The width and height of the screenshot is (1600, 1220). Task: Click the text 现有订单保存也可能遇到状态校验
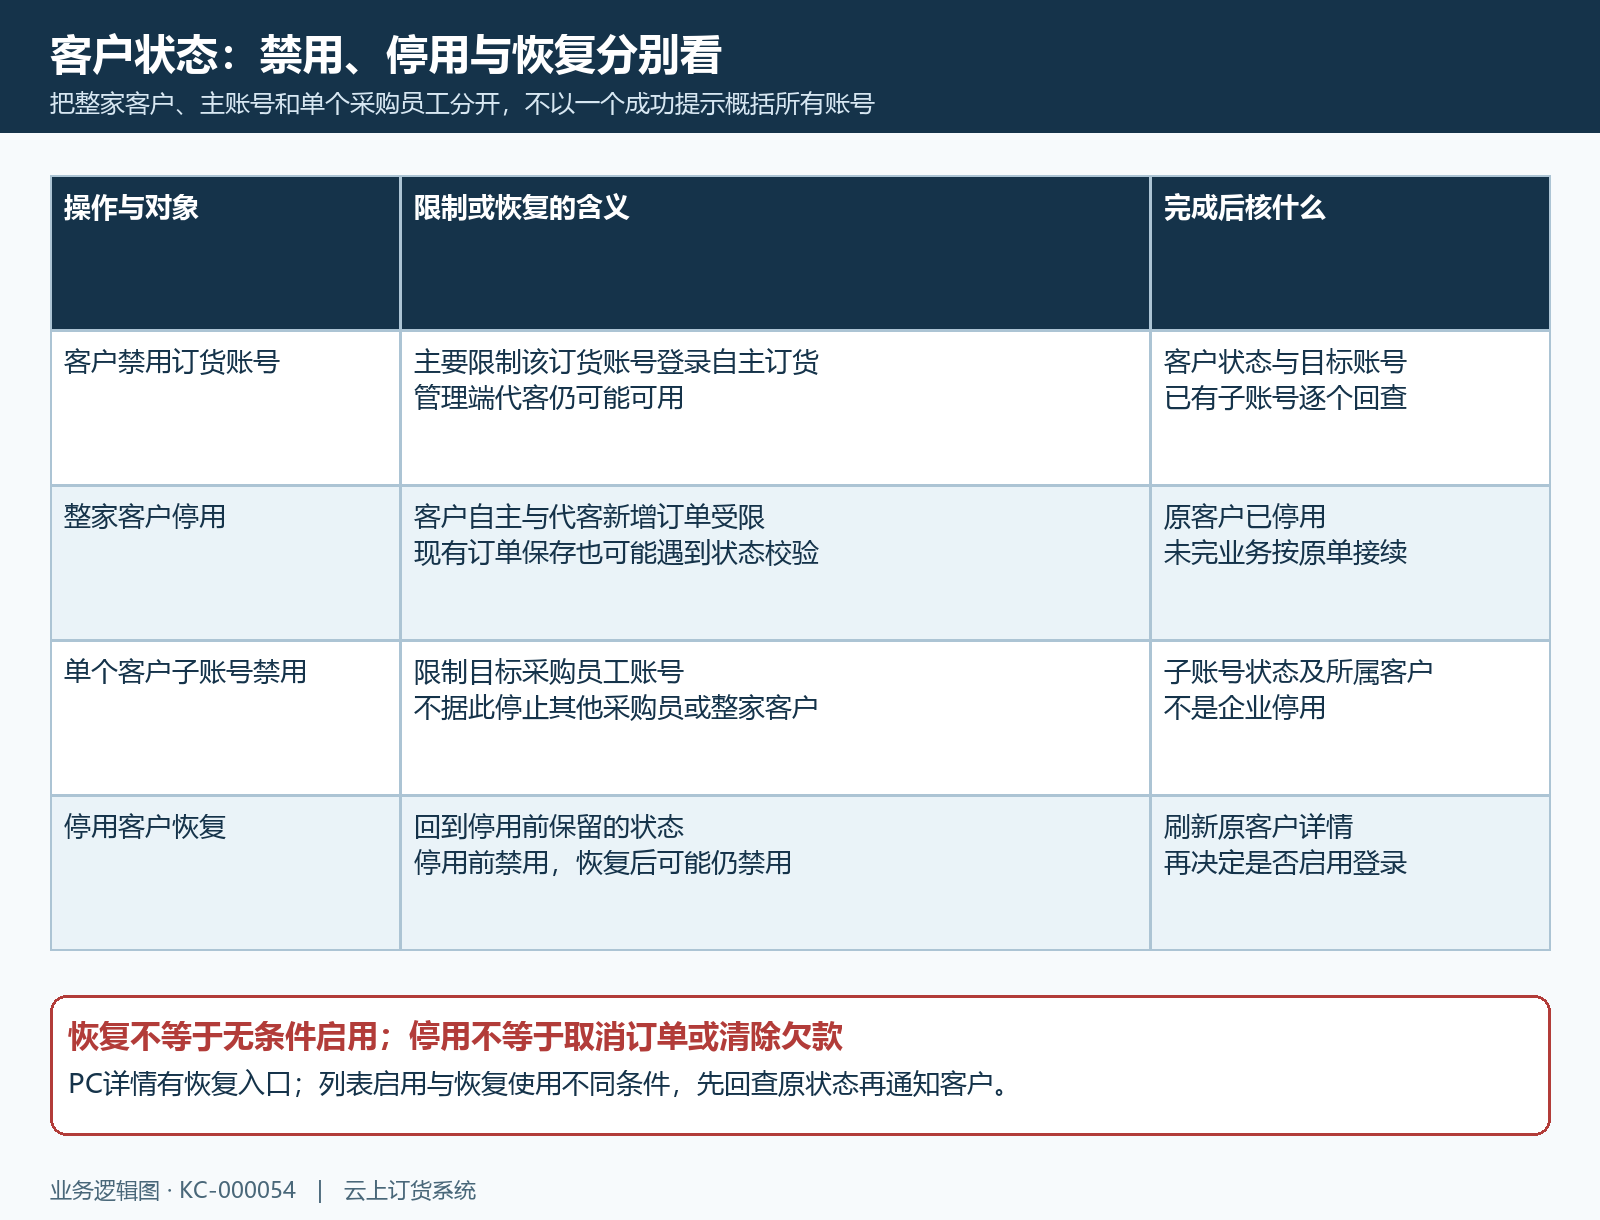tap(616, 553)
